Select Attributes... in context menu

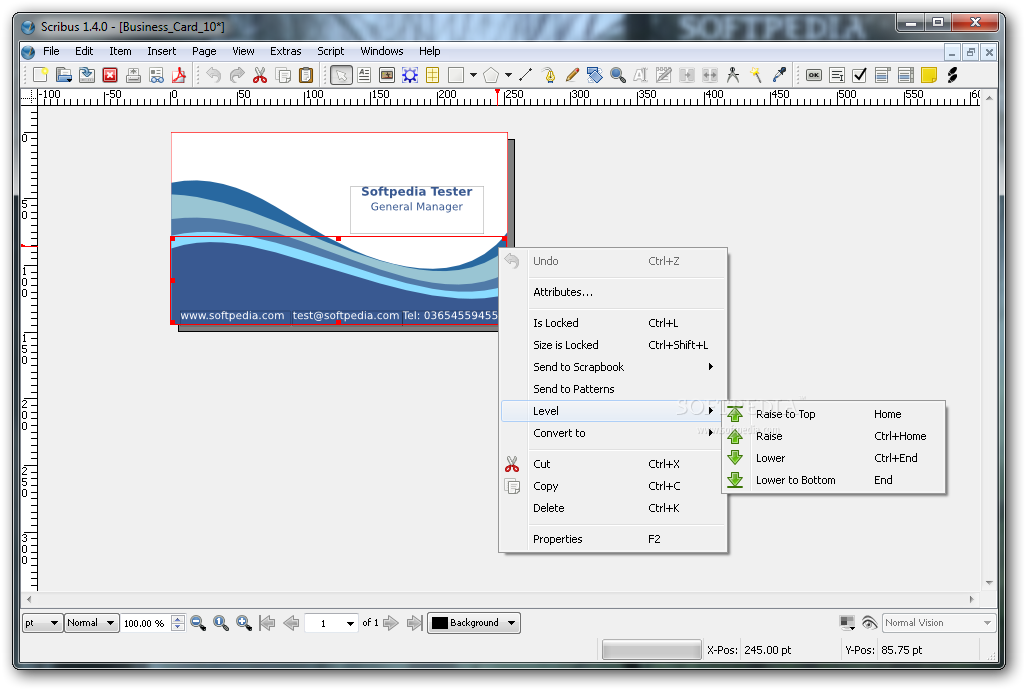coord(613,292)
